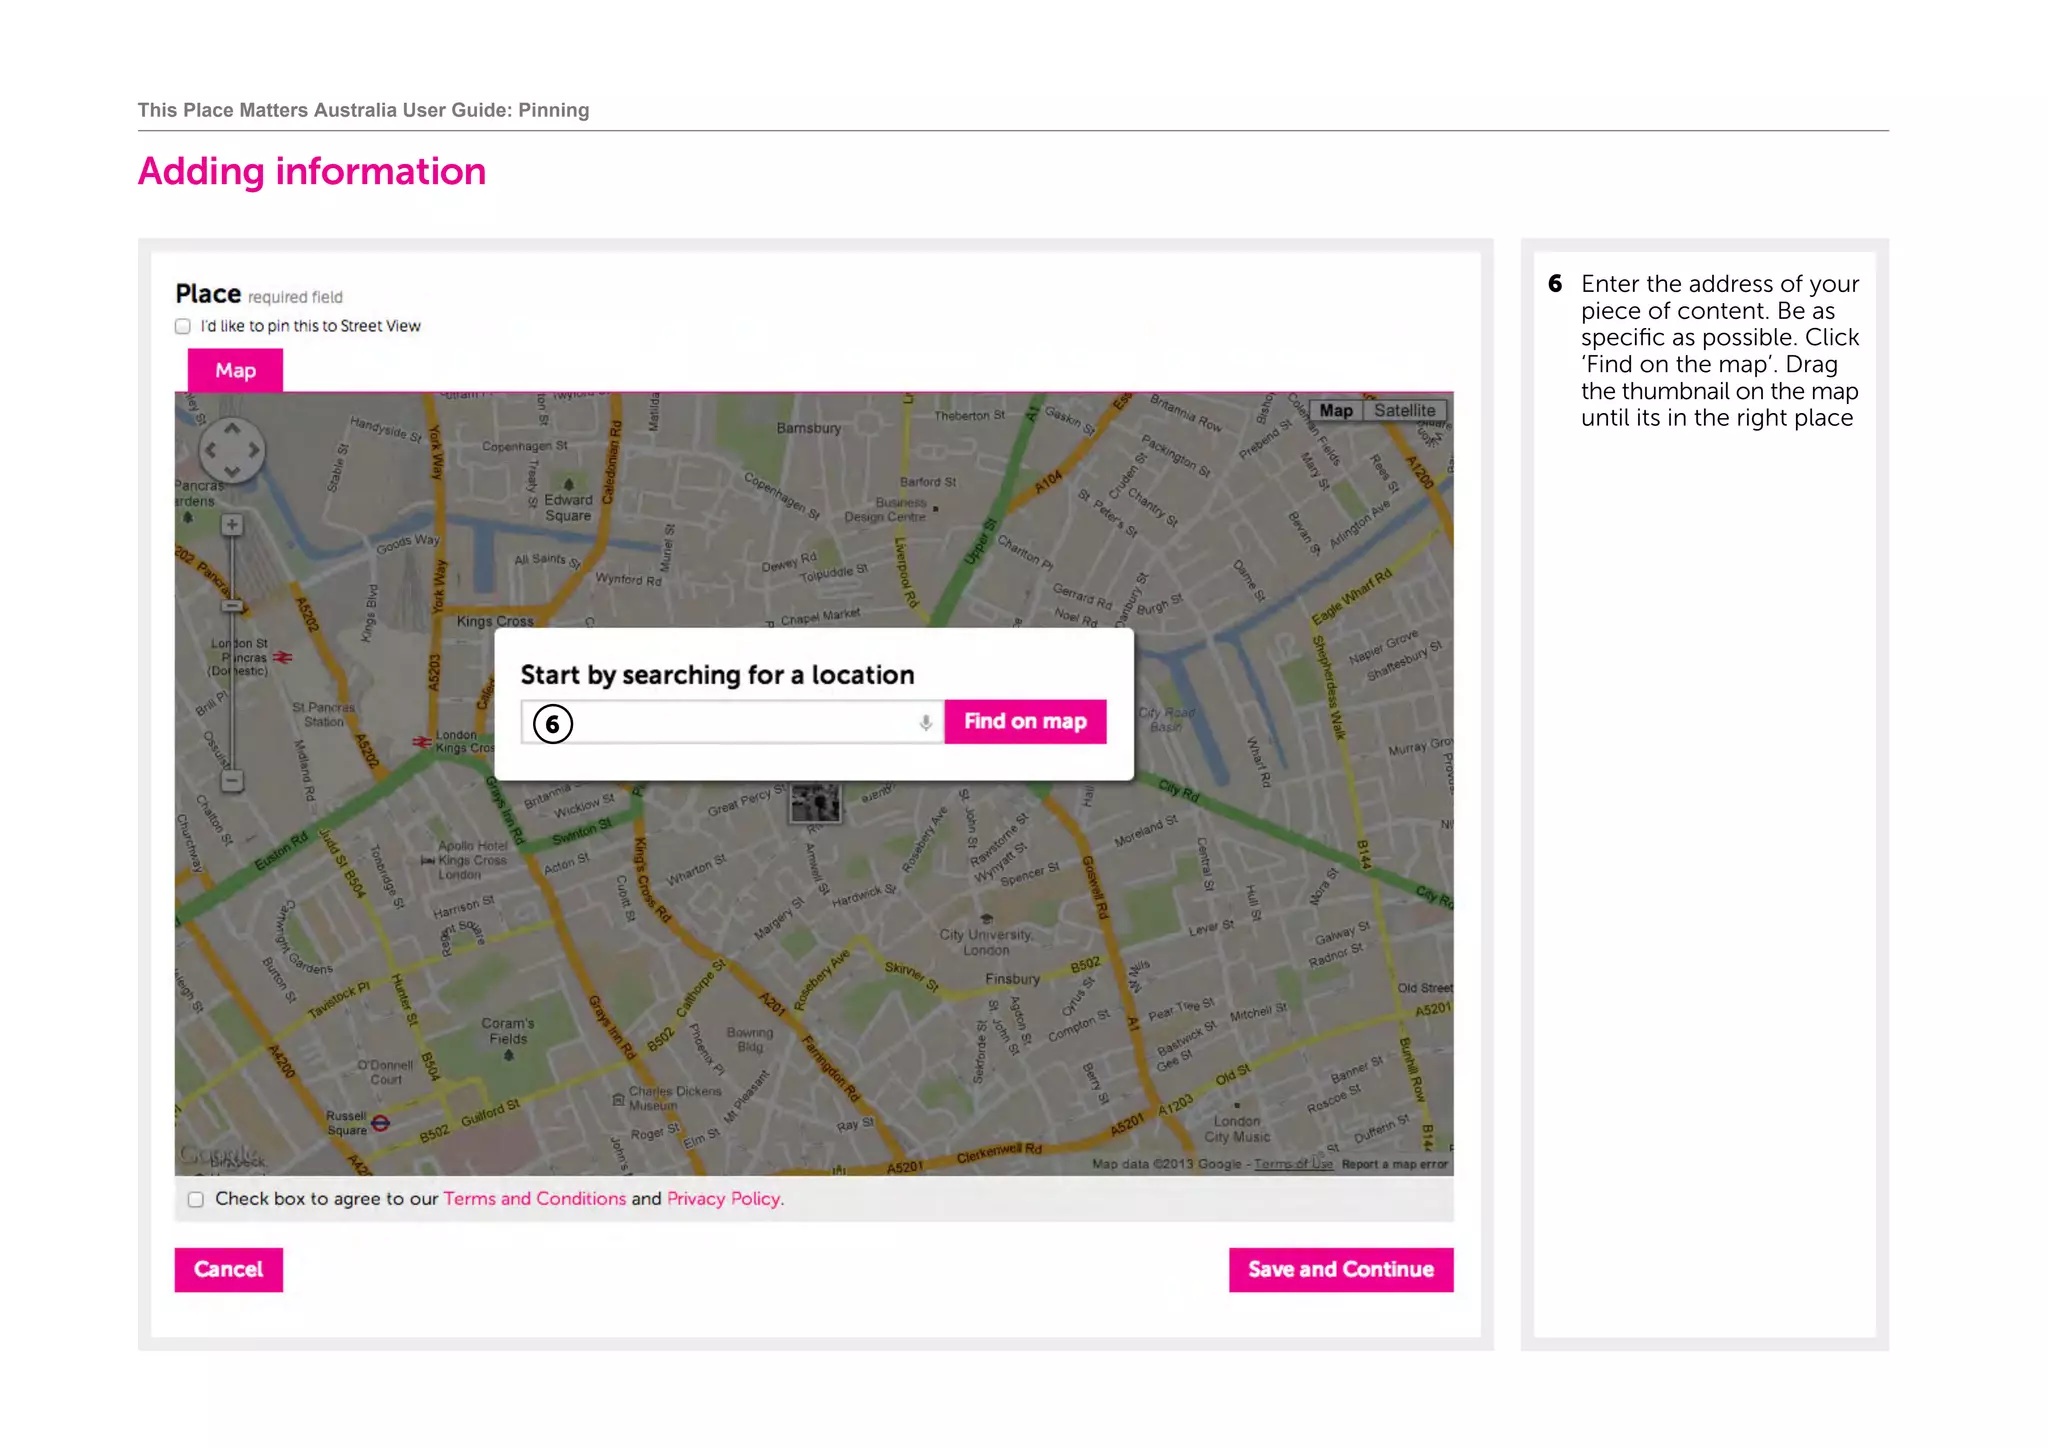The image size is (2048, 1448).
Task: Click Report a map error
Action: coord(1394,1164)
